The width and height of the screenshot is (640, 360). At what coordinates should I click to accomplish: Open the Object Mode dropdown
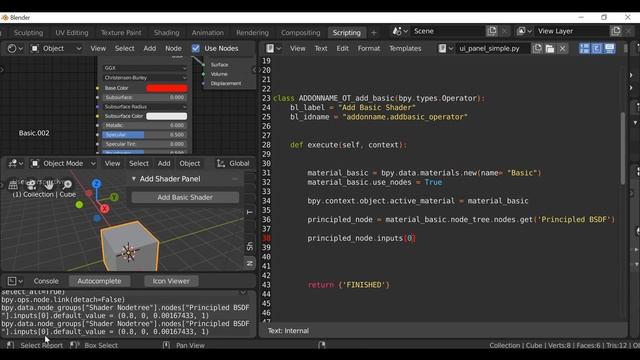pos(63,163)
